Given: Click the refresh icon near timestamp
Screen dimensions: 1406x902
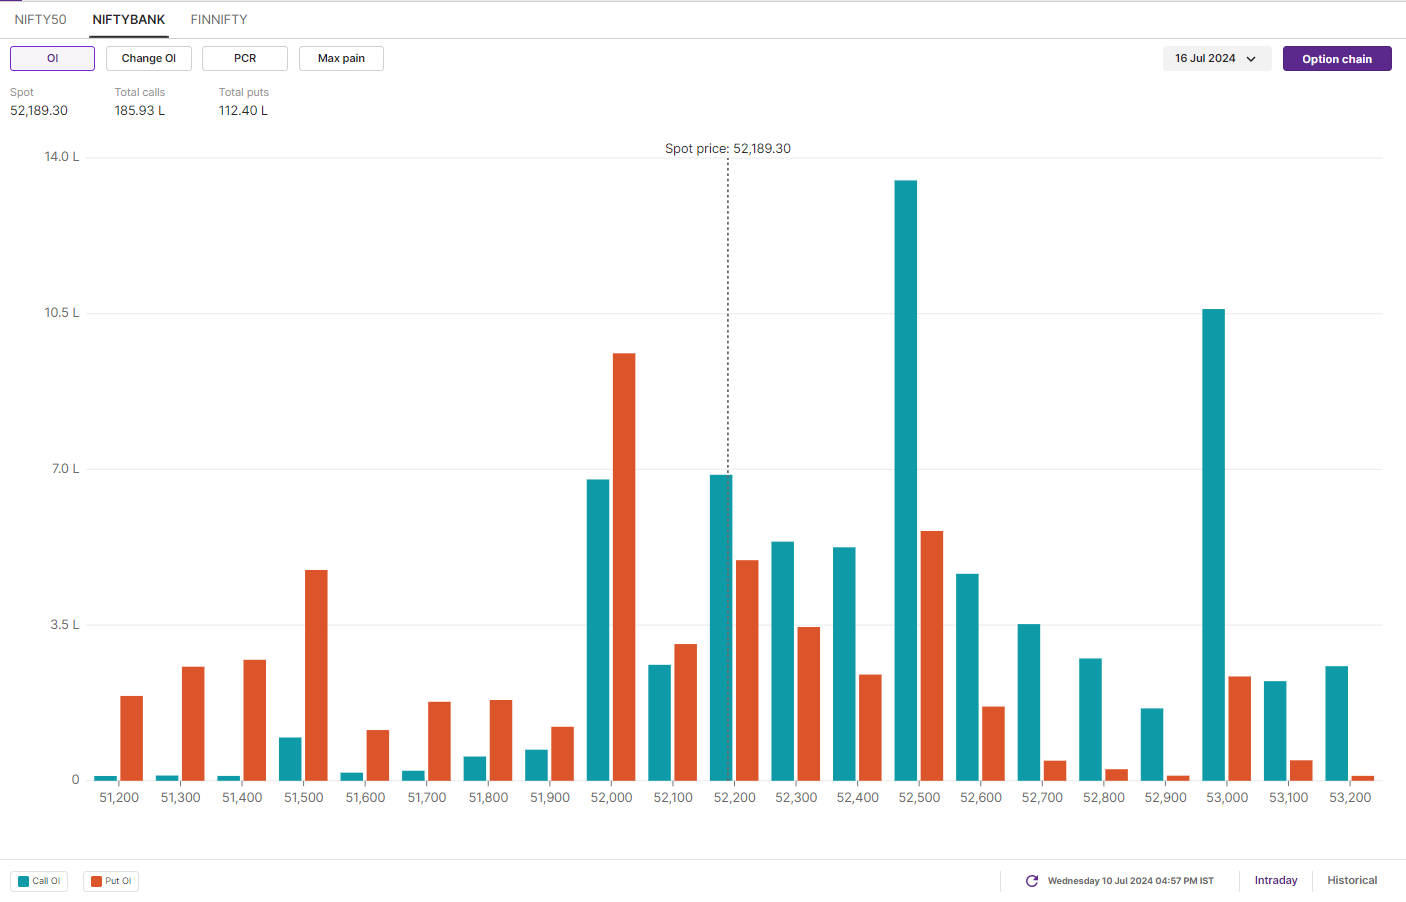Looking at the screenshot, I should (1032, 881).
